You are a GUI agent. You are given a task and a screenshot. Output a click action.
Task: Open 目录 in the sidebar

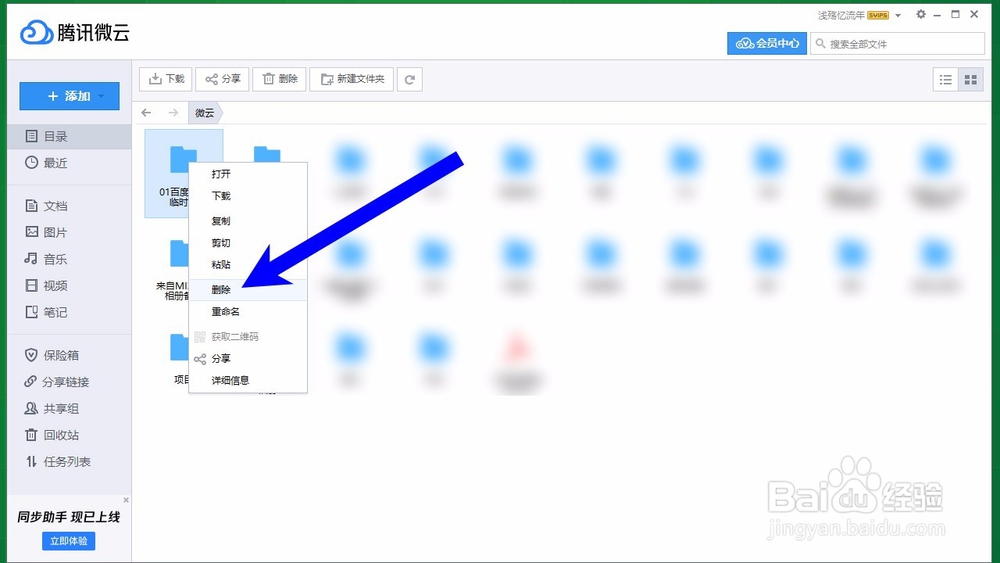point(70,136)
